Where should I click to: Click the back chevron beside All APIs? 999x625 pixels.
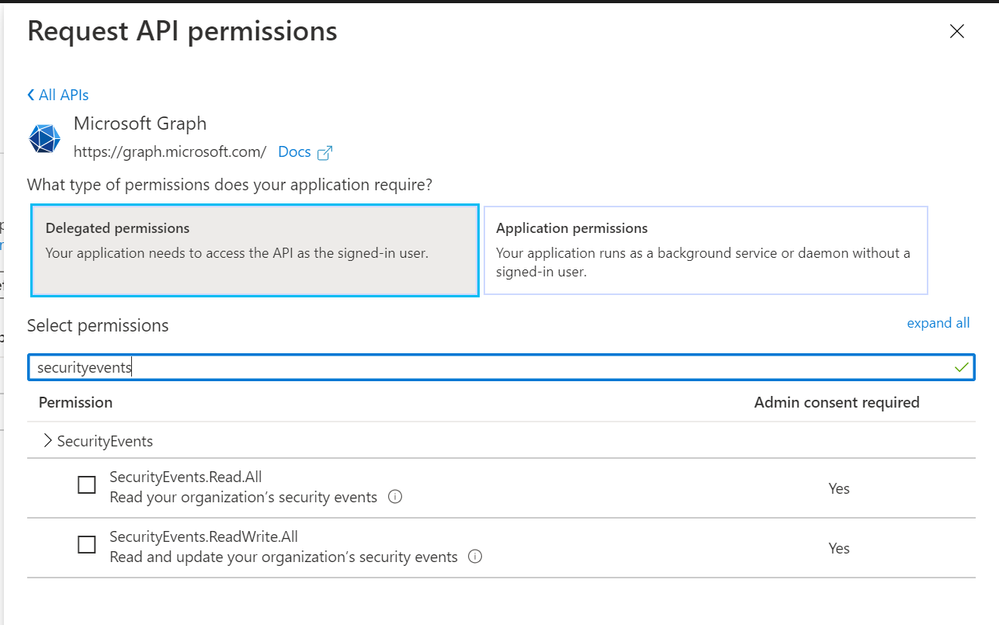31,95
